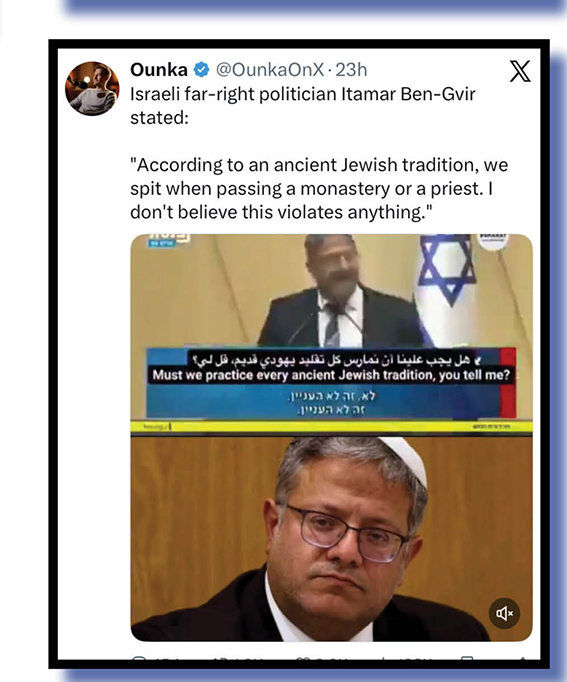Click the text 'Israeli far-right politician Itamar Ben-Gvir'
Screen dimensions: 567x682
(303, 94)
